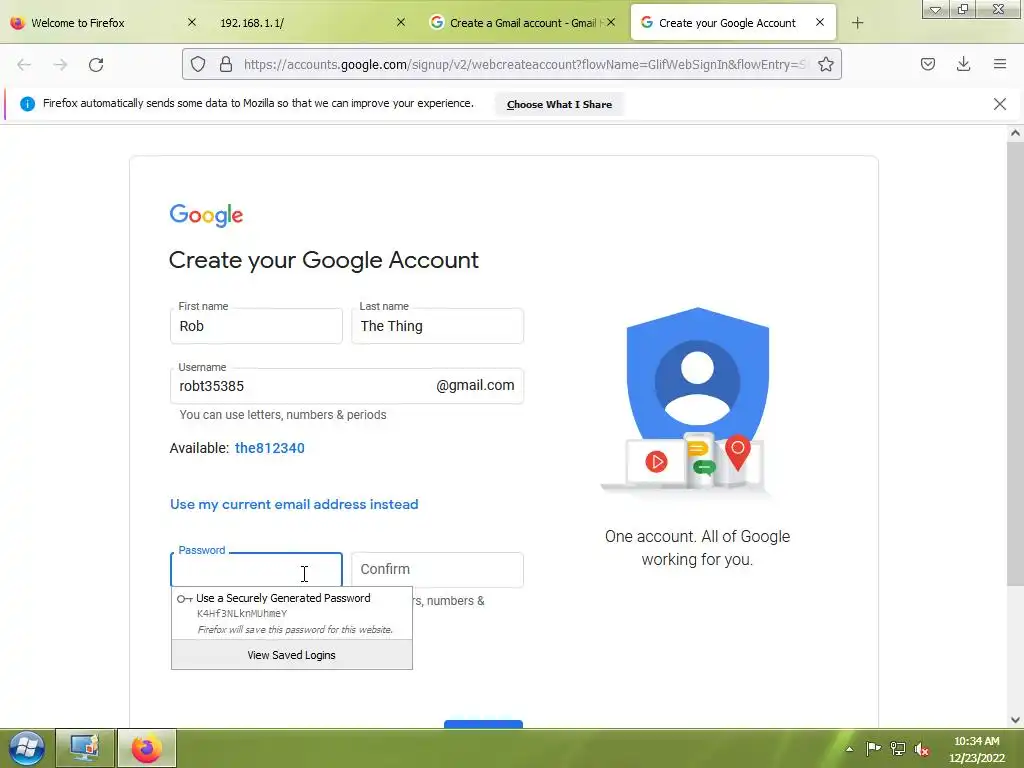Image resolution: width=1024 pixels, height=768 pixels.
Task: Click the address bar URL
Action: pyautogui.click(x=524, y=64)
